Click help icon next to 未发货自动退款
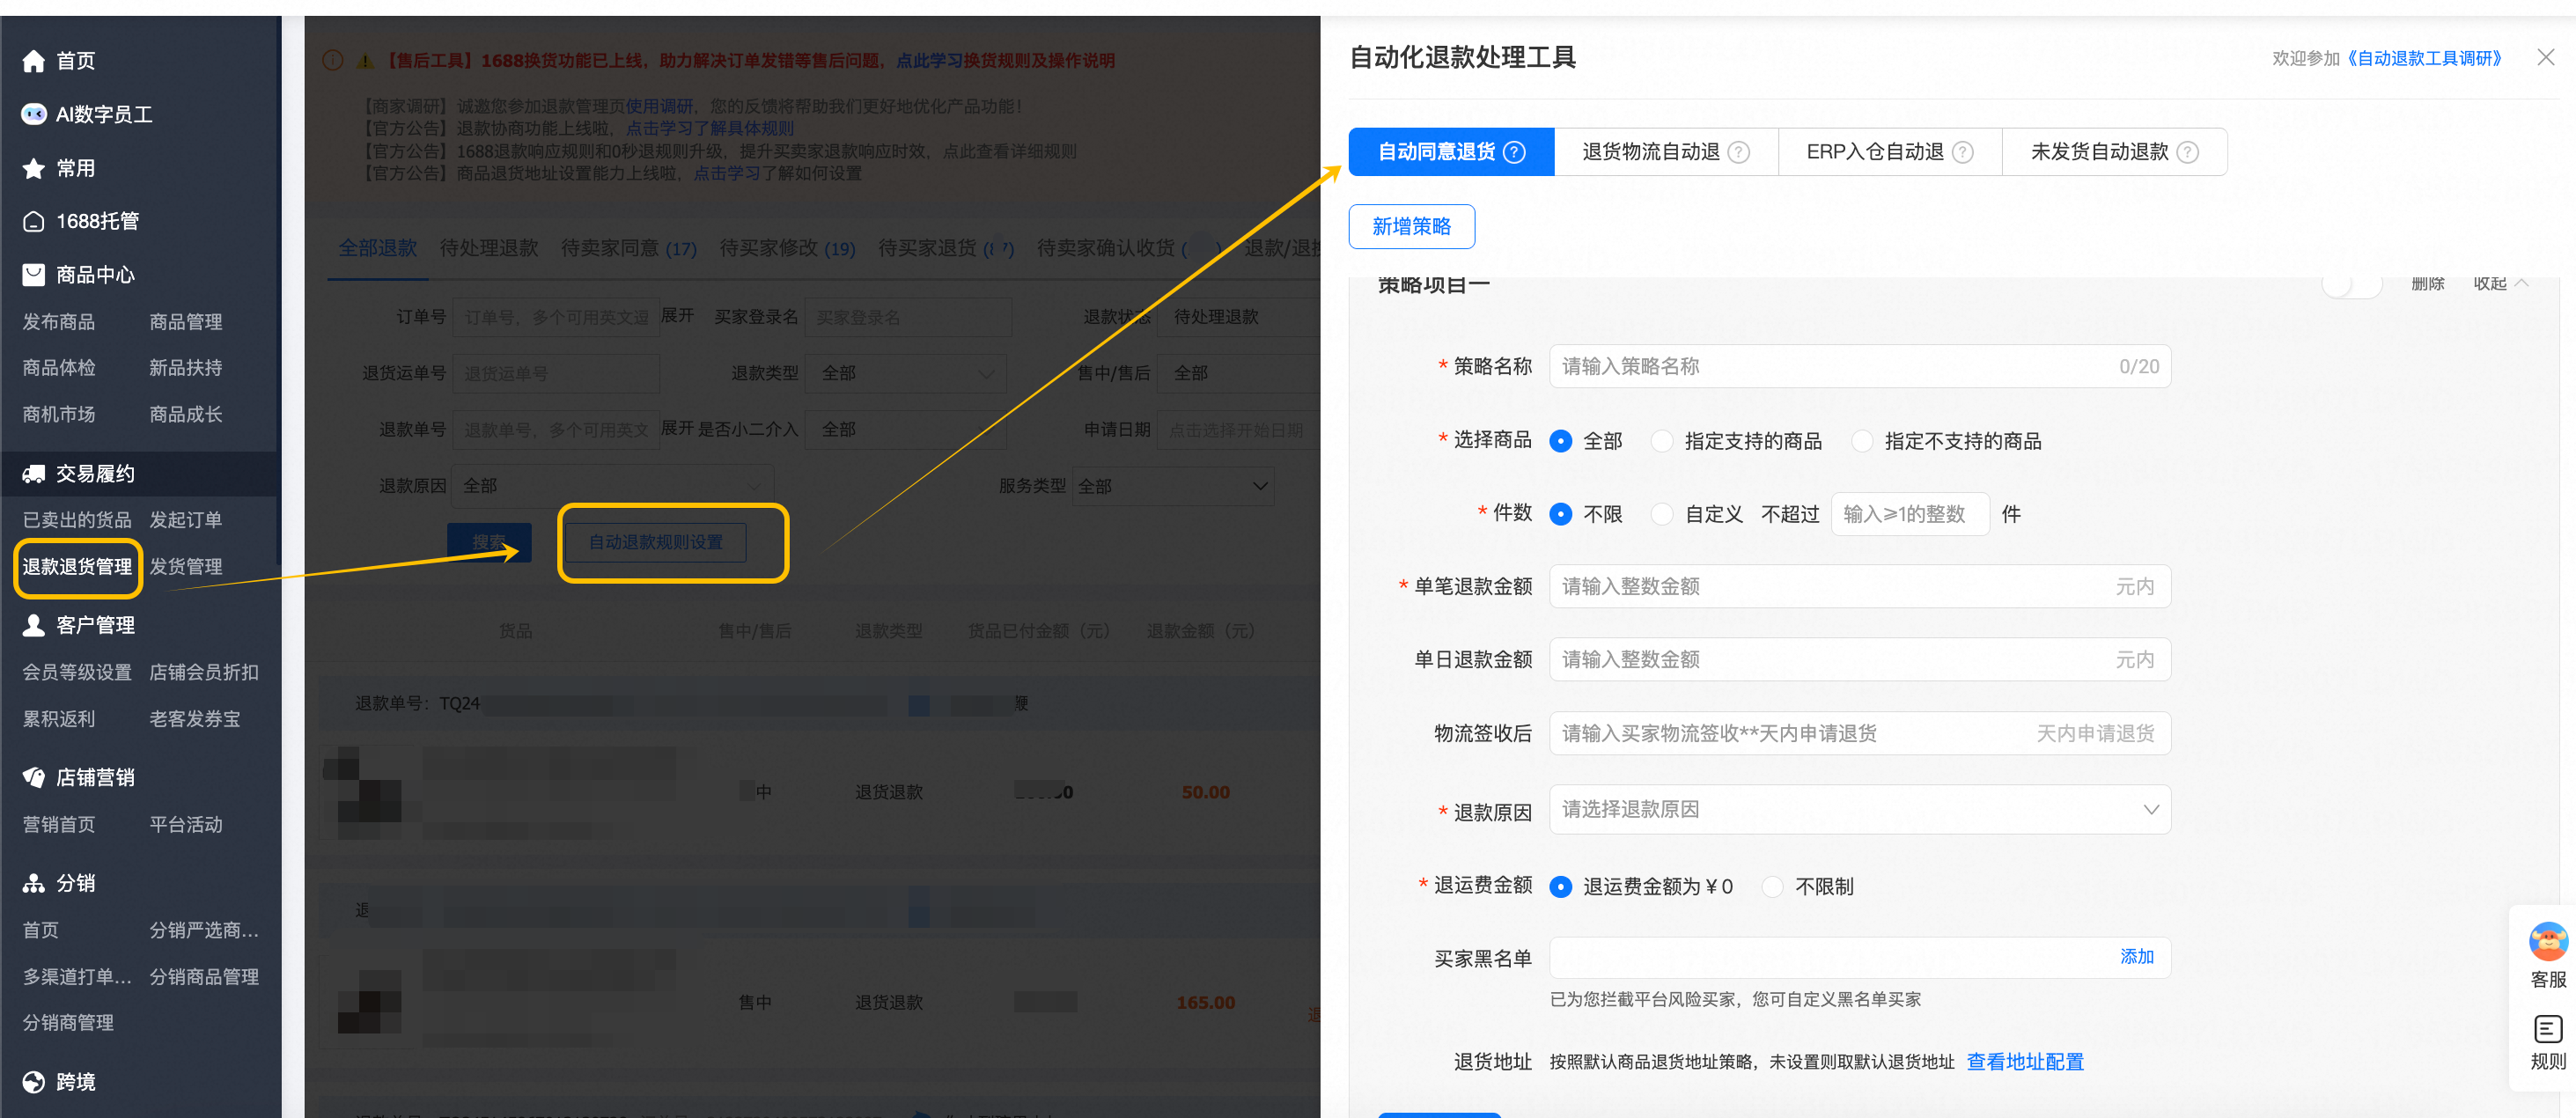Viewport: 2576px width, 1118px height. (2188, 152)
